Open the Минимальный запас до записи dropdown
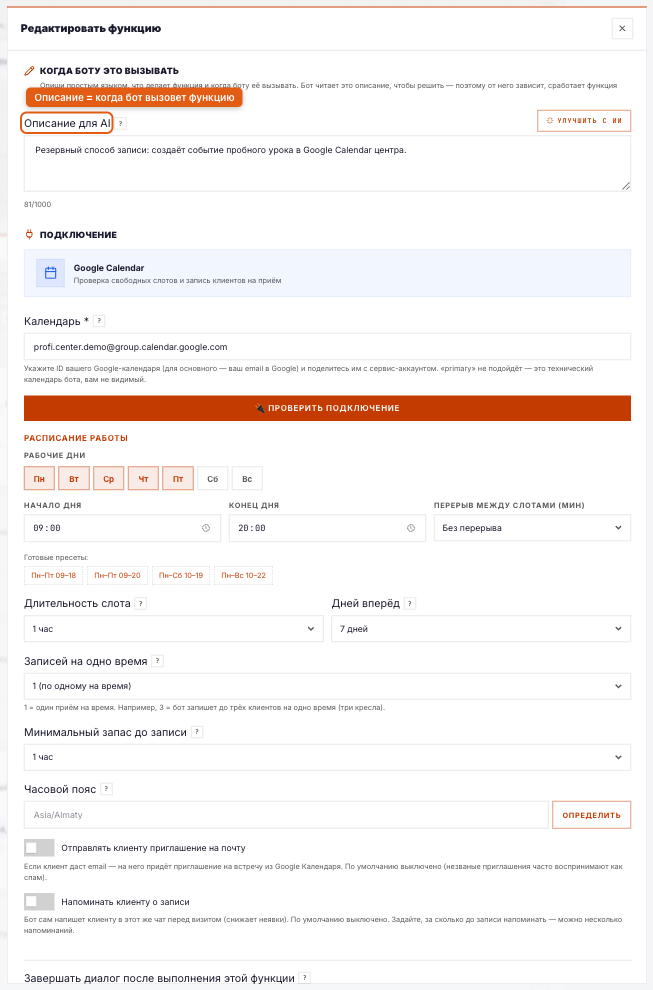This screenshot has height=990, width=653. click(x=327, y=757)
